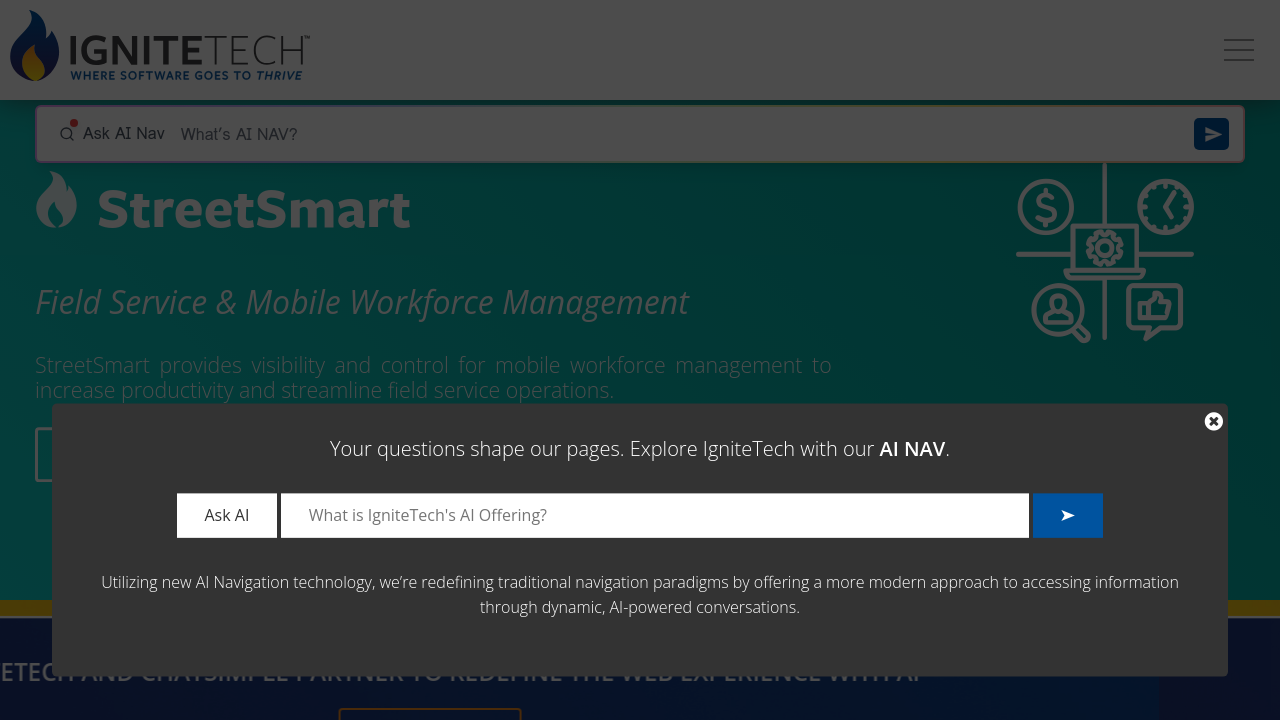The image size is (1280, 720).
Task: Open the hamburger navigation menu
Action: [1238, 50]
